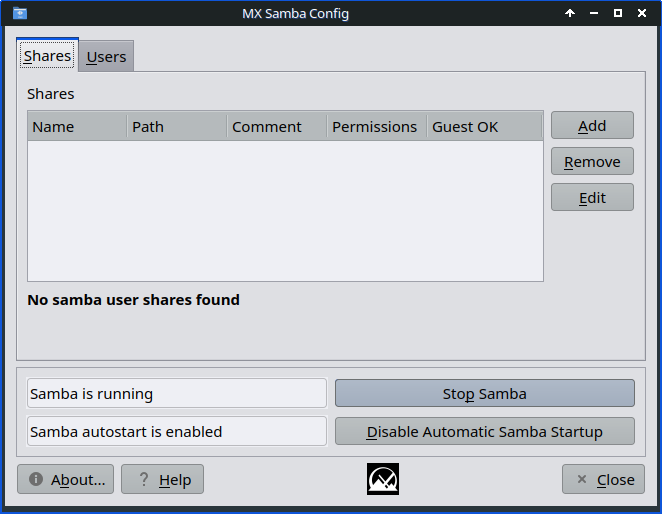The width and height of the screenshot is (662, 514).
Task: Stop the Samba service
Action: 484,393
